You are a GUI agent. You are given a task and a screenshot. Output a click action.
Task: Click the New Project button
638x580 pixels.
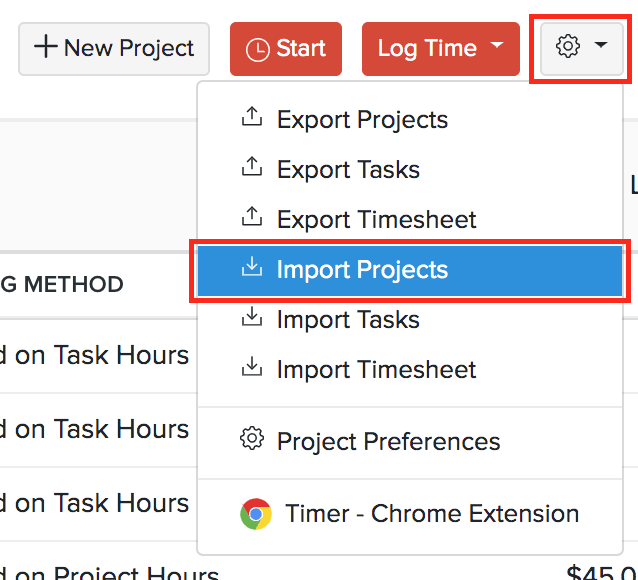(x=113, y=48)
